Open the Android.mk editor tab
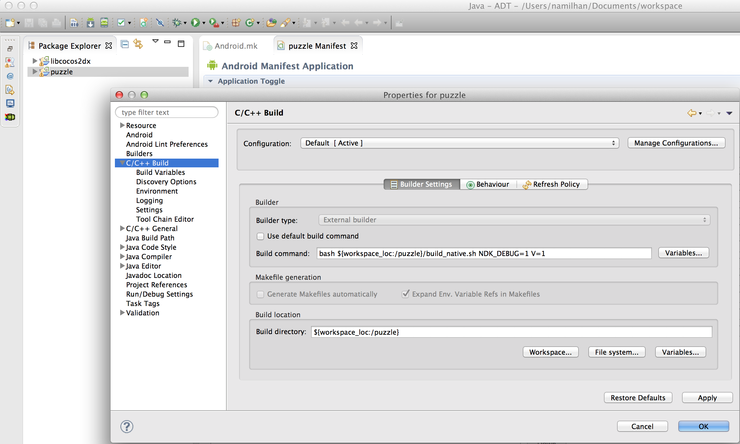 point(230,46)
